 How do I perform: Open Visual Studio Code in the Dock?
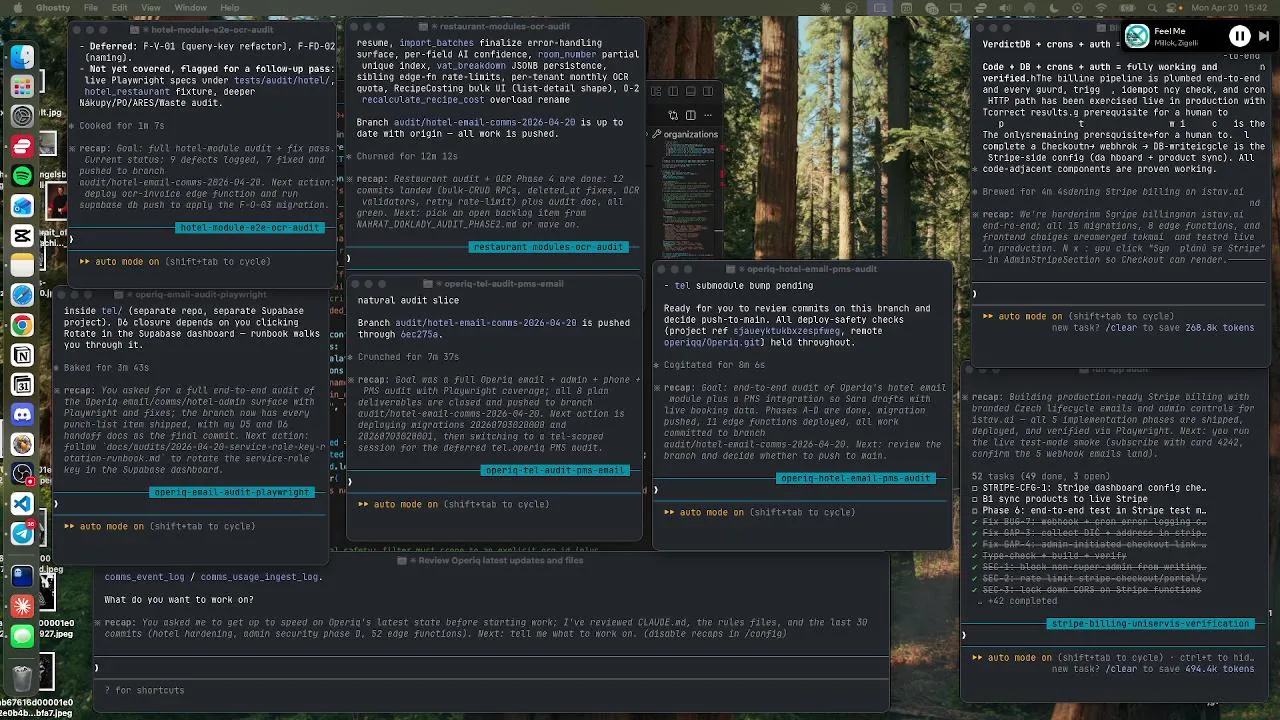pos(22,504)
